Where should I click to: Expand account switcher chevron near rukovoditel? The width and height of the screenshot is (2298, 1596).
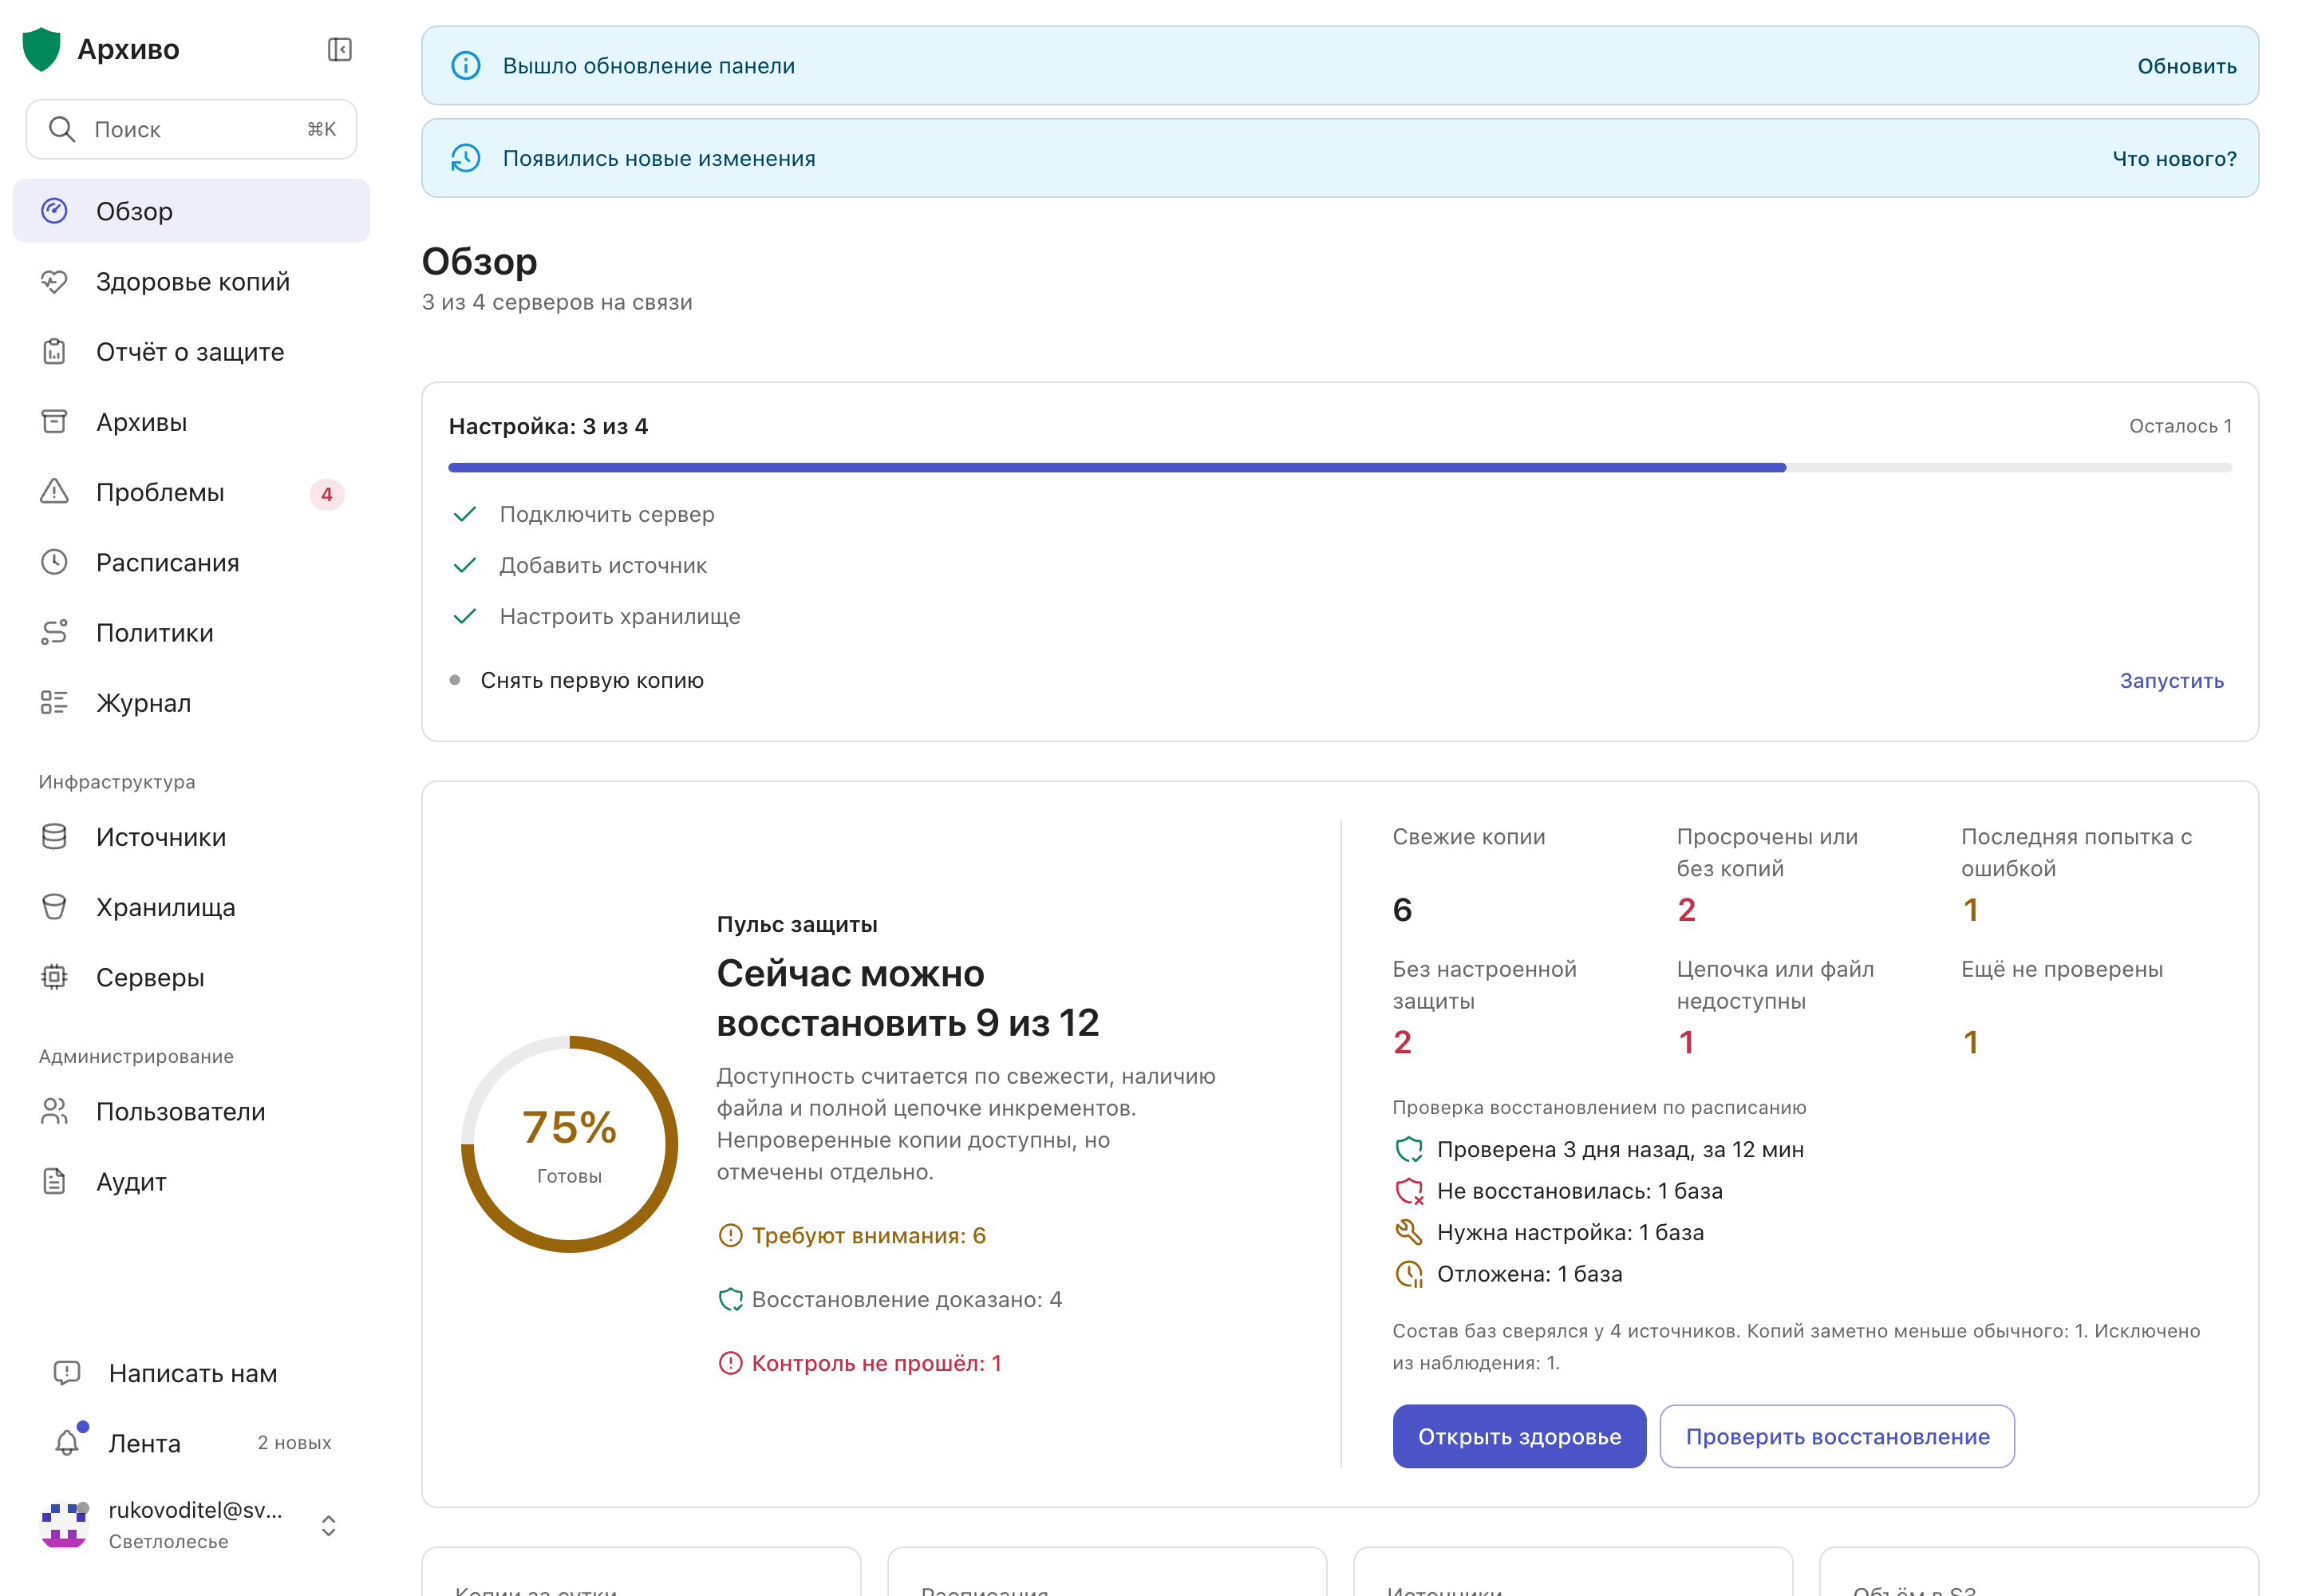[328, 1525]
